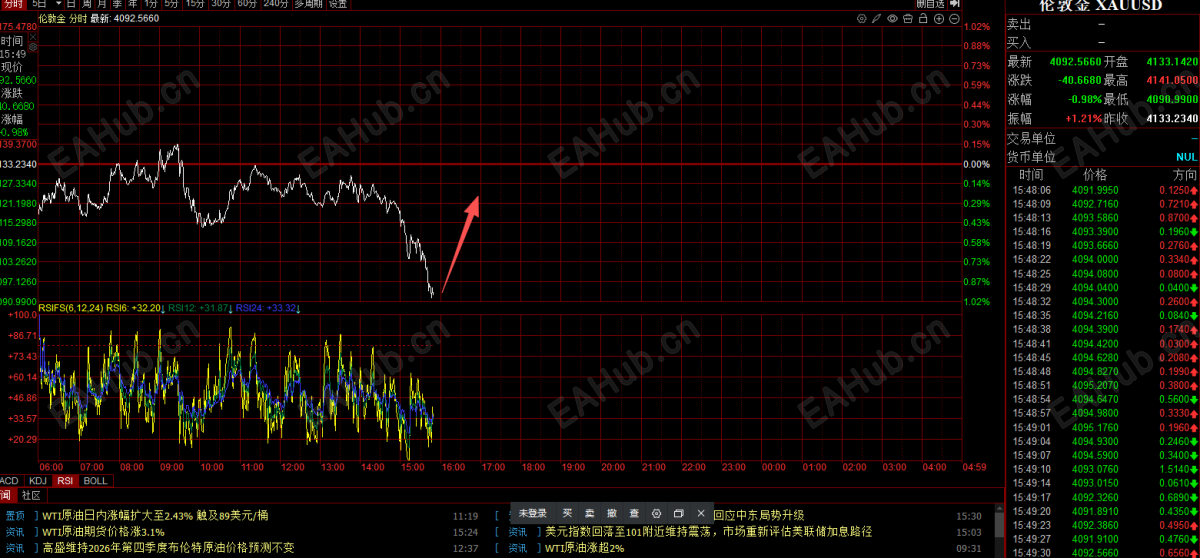Open chart settings gear icon

pyautogui.click(x=862, y=19)
